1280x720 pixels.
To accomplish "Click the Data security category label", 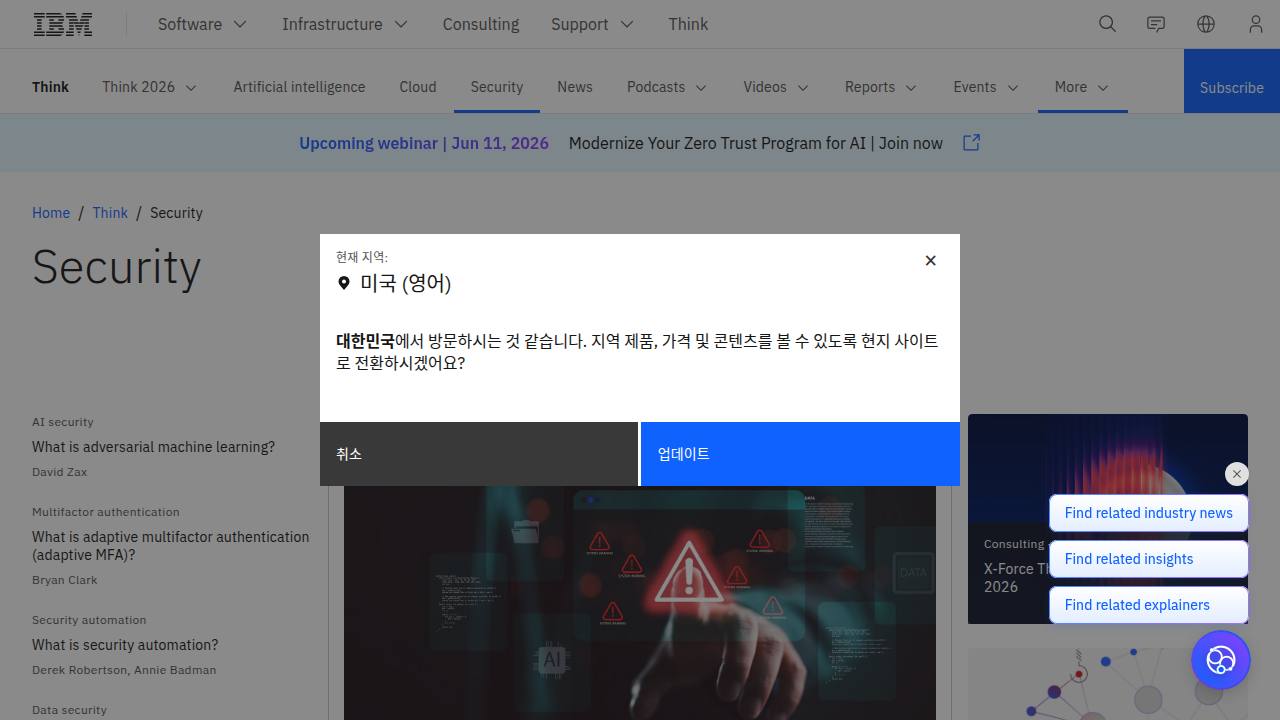I will point(69,710).
